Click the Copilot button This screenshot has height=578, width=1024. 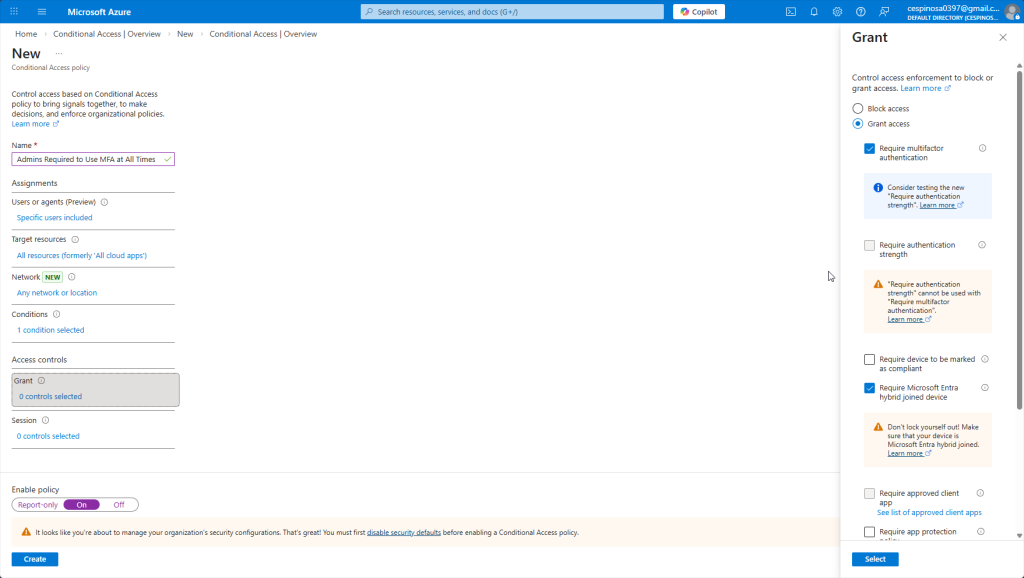click(699, 11)
